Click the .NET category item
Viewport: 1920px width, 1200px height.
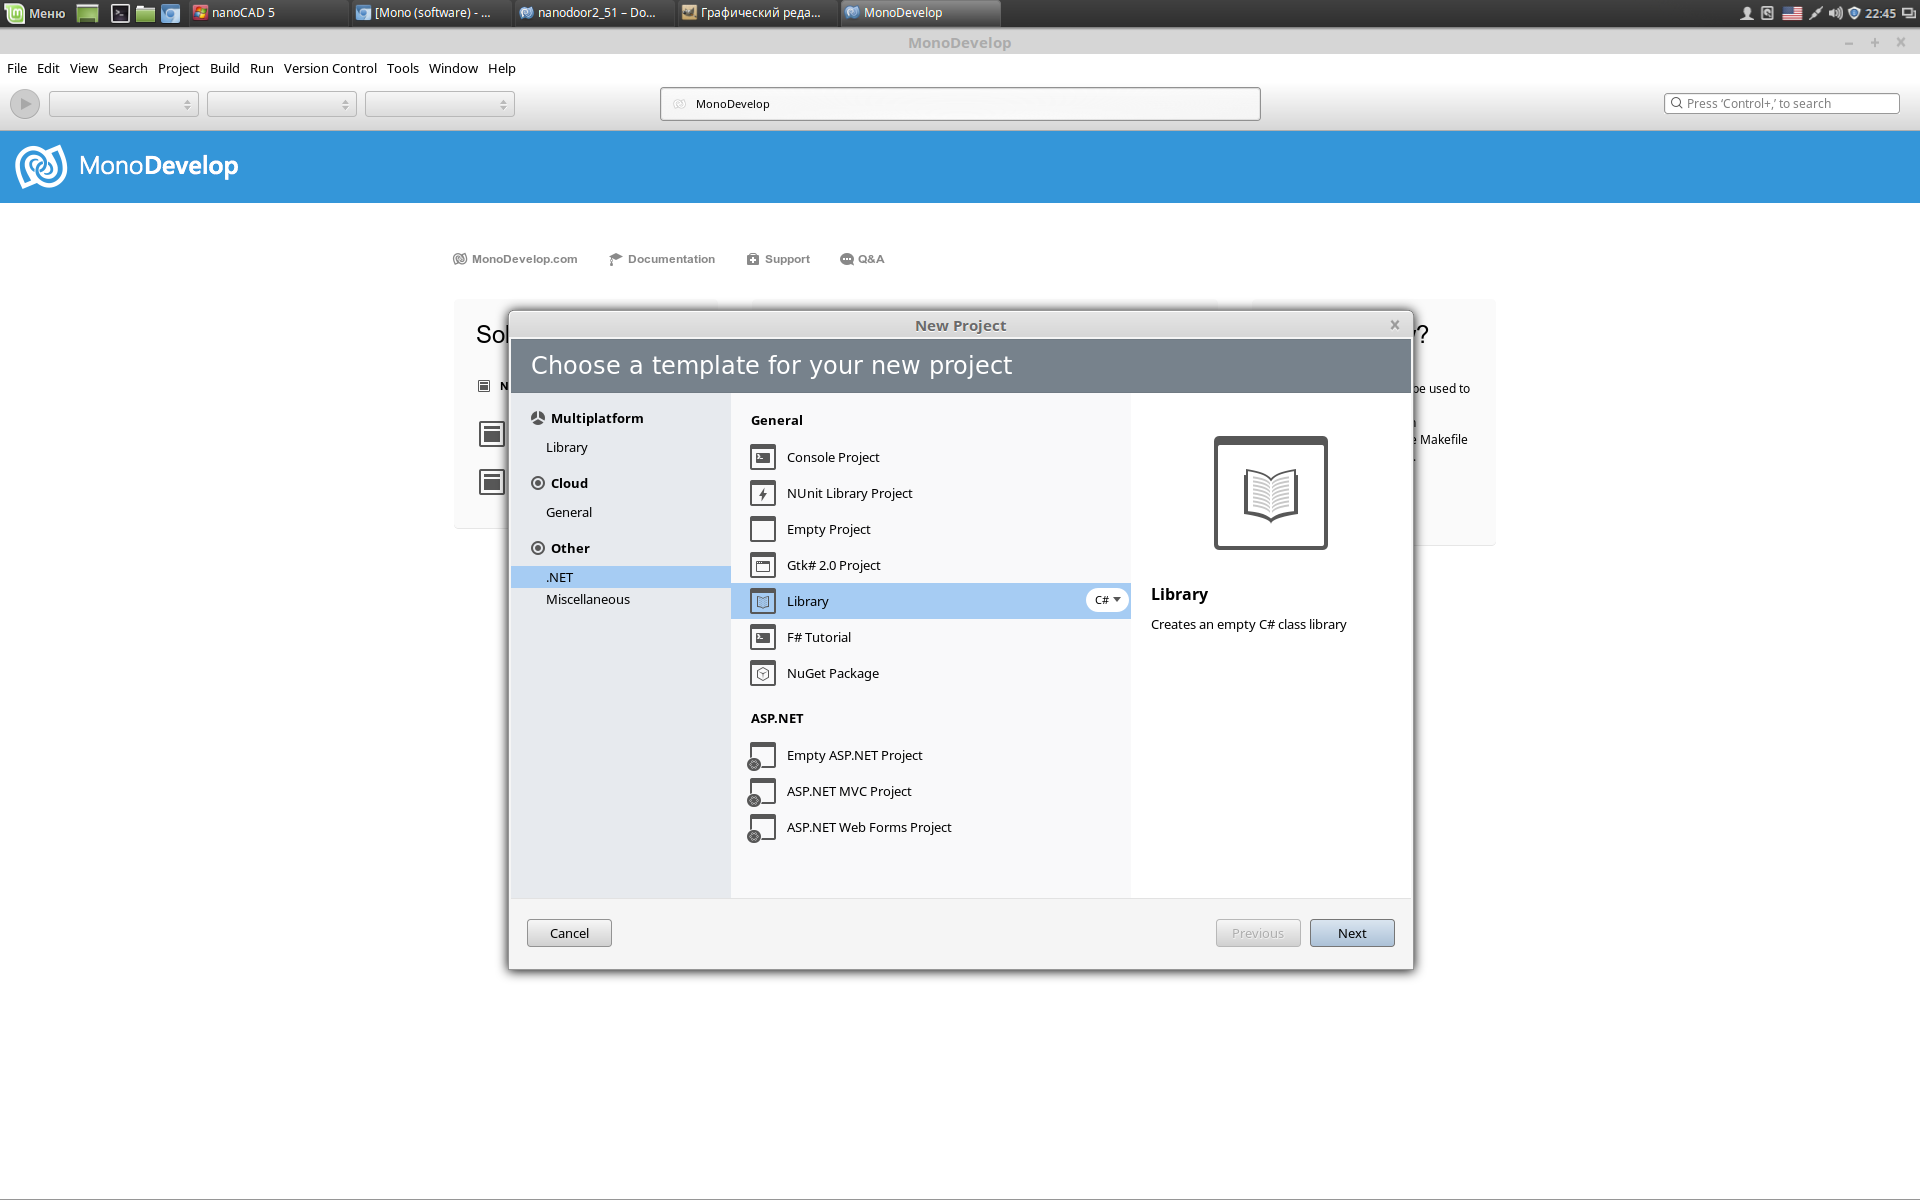click(560, 576)
